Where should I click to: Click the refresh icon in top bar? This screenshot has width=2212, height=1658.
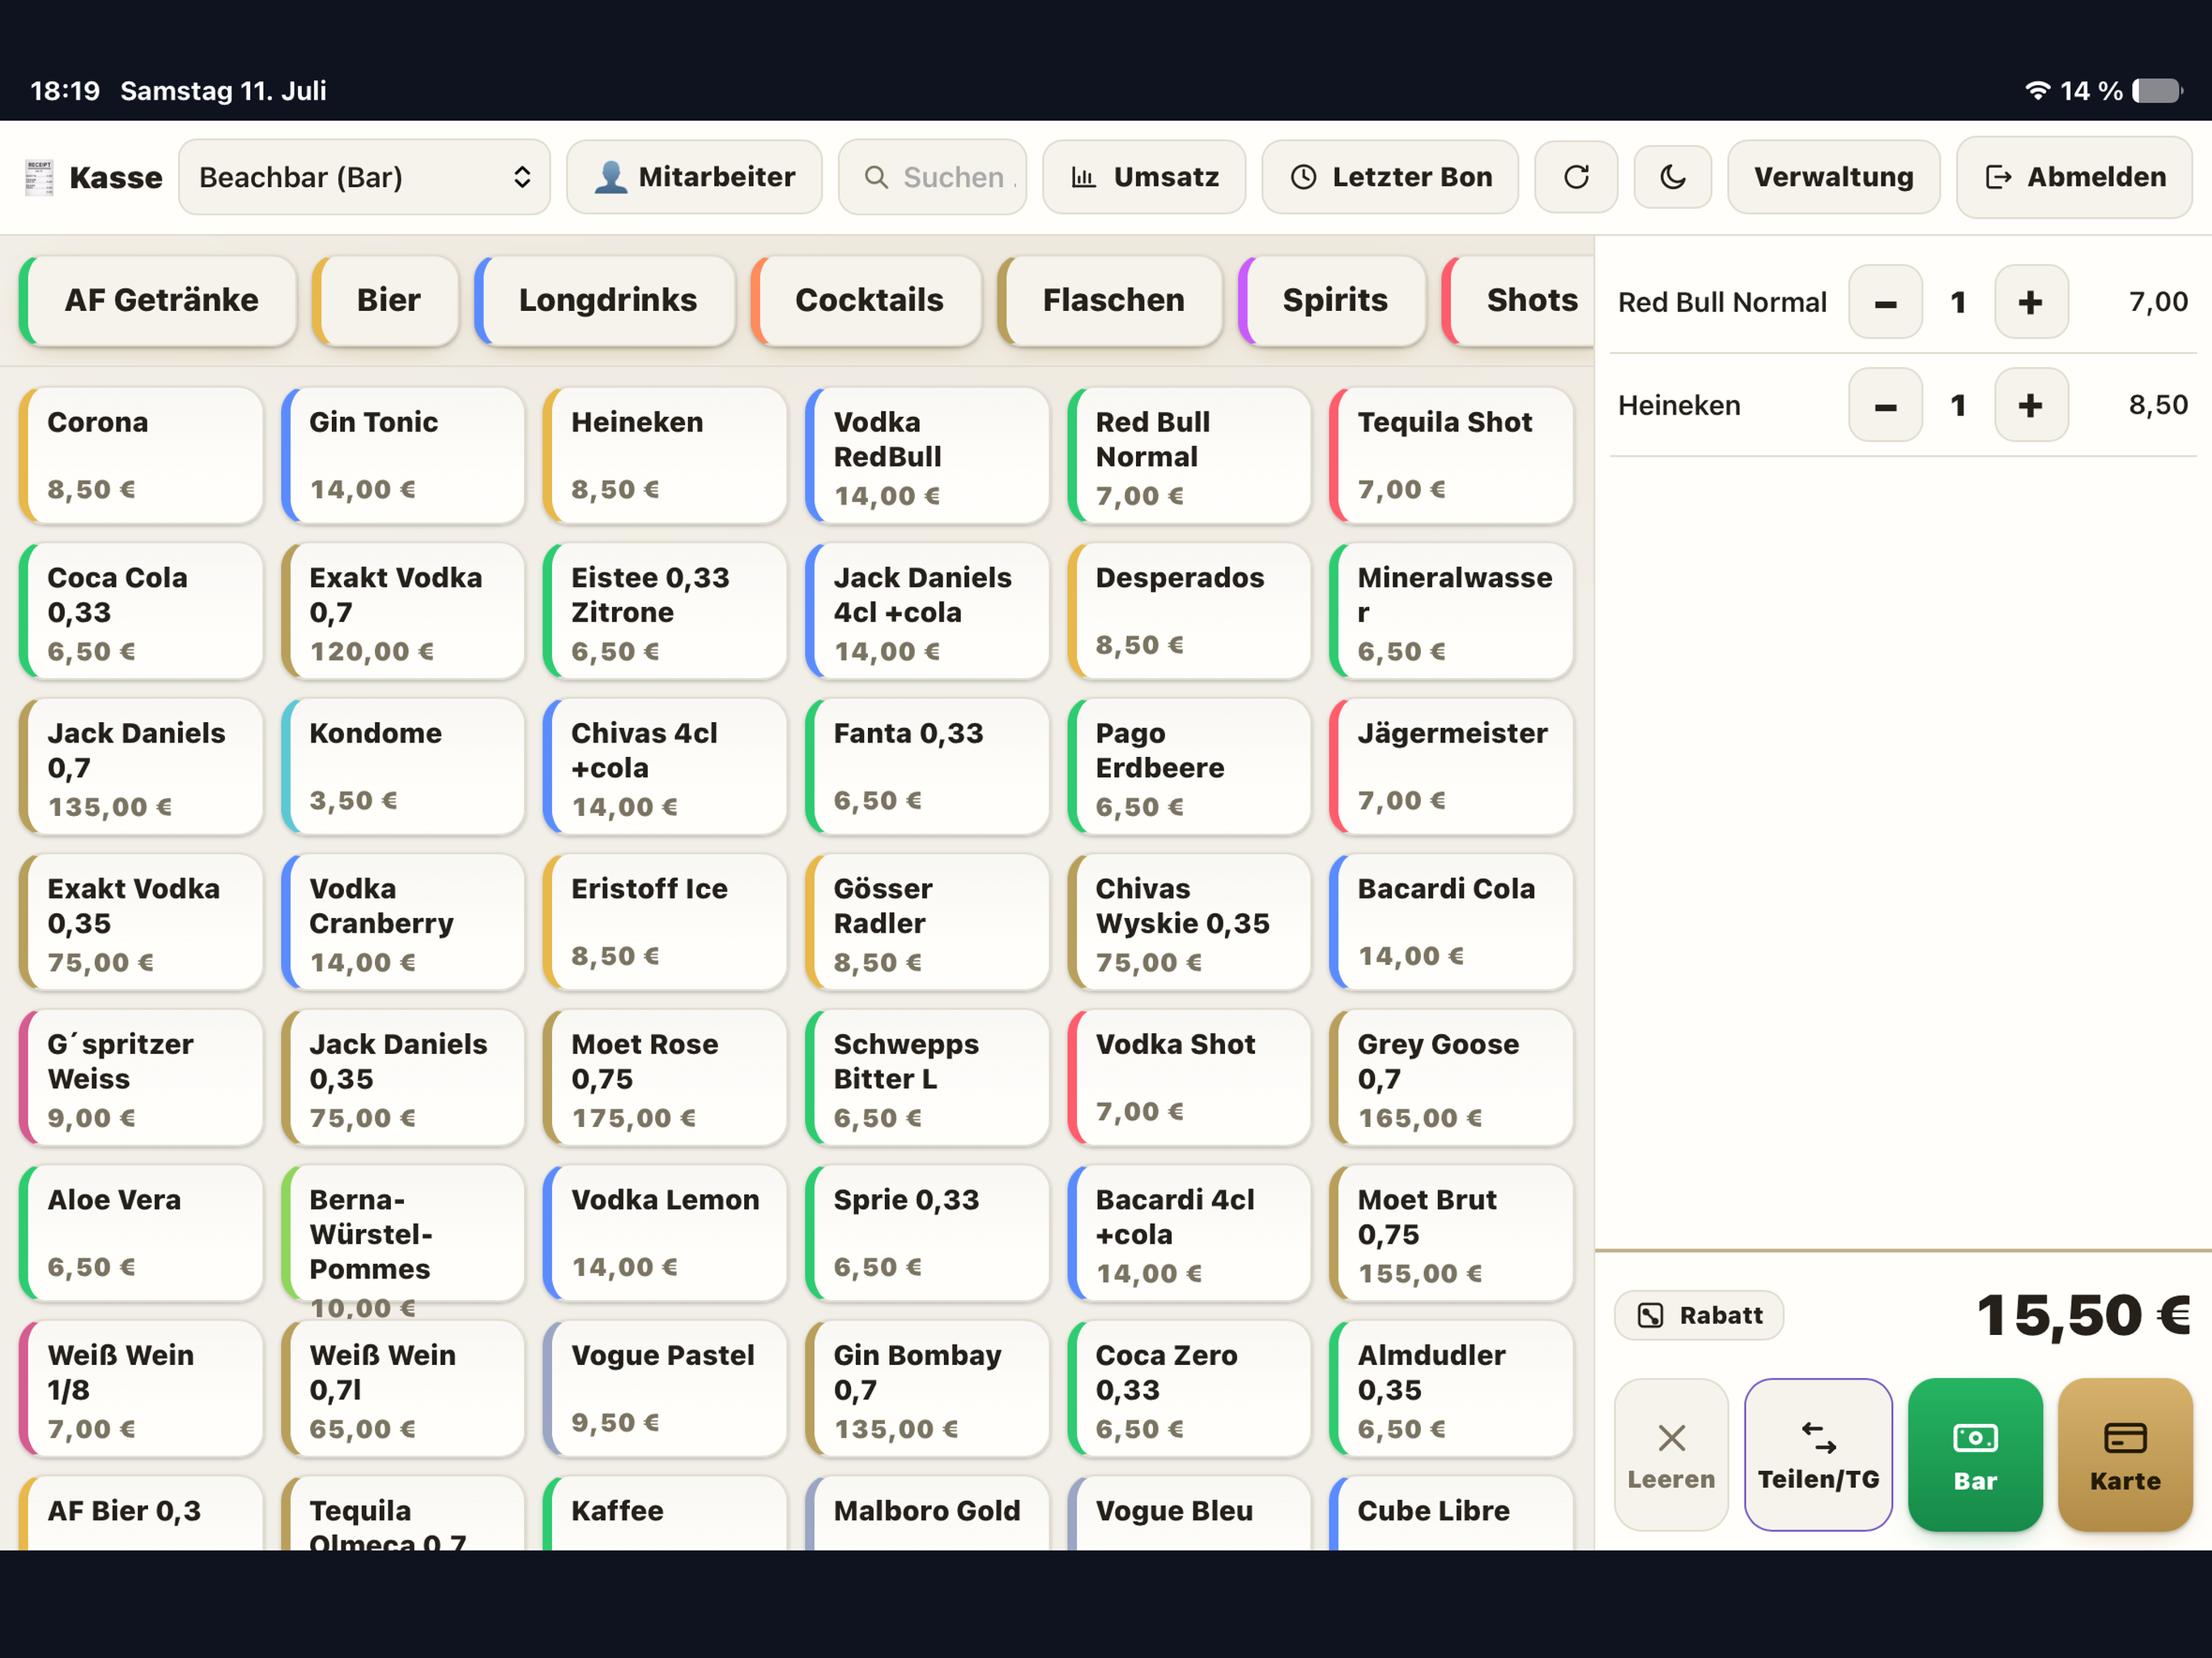[x=1575, y=177]
